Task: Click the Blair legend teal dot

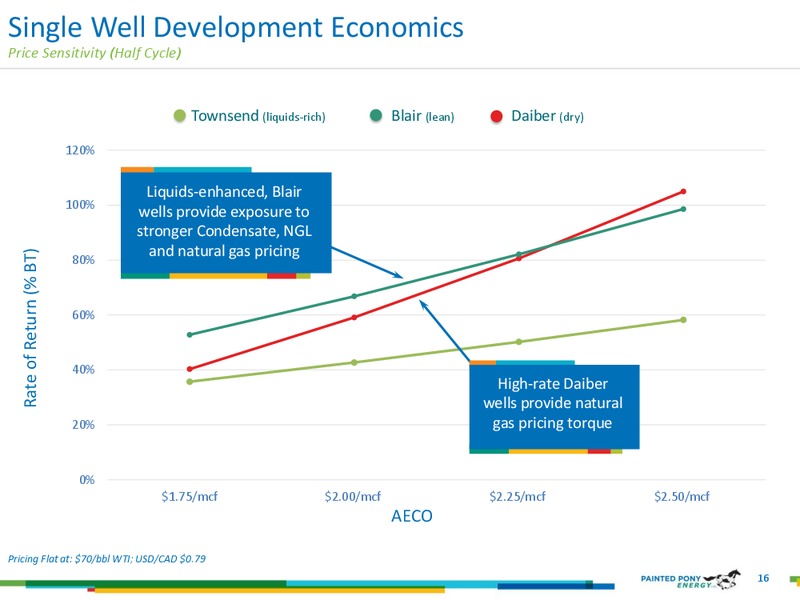Action: [376, 116]
